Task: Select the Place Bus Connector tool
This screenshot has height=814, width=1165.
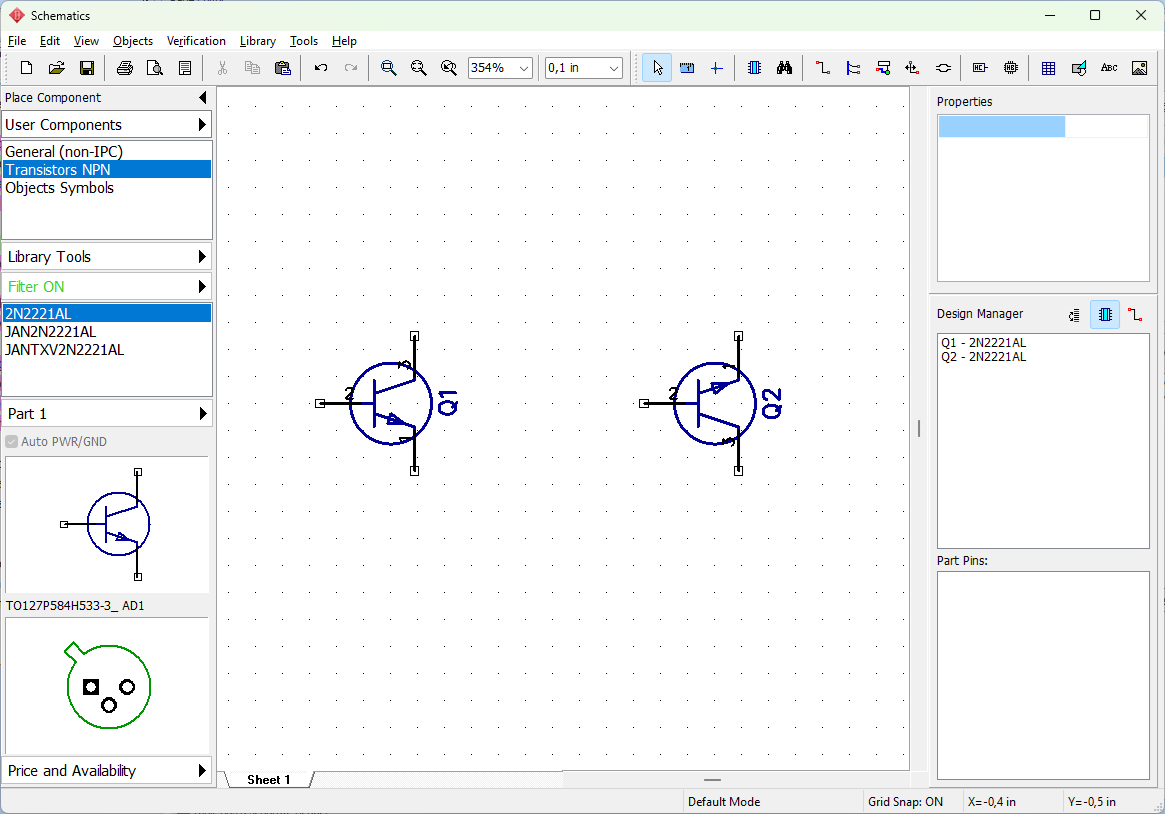Action: click(883, 68)
